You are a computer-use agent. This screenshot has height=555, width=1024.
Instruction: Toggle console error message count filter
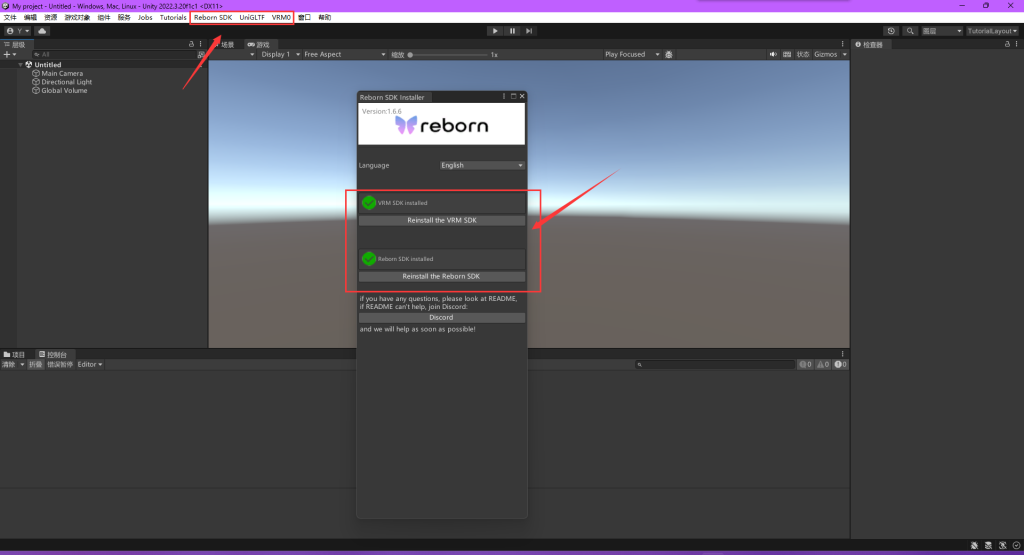click(x=840, y=364)
